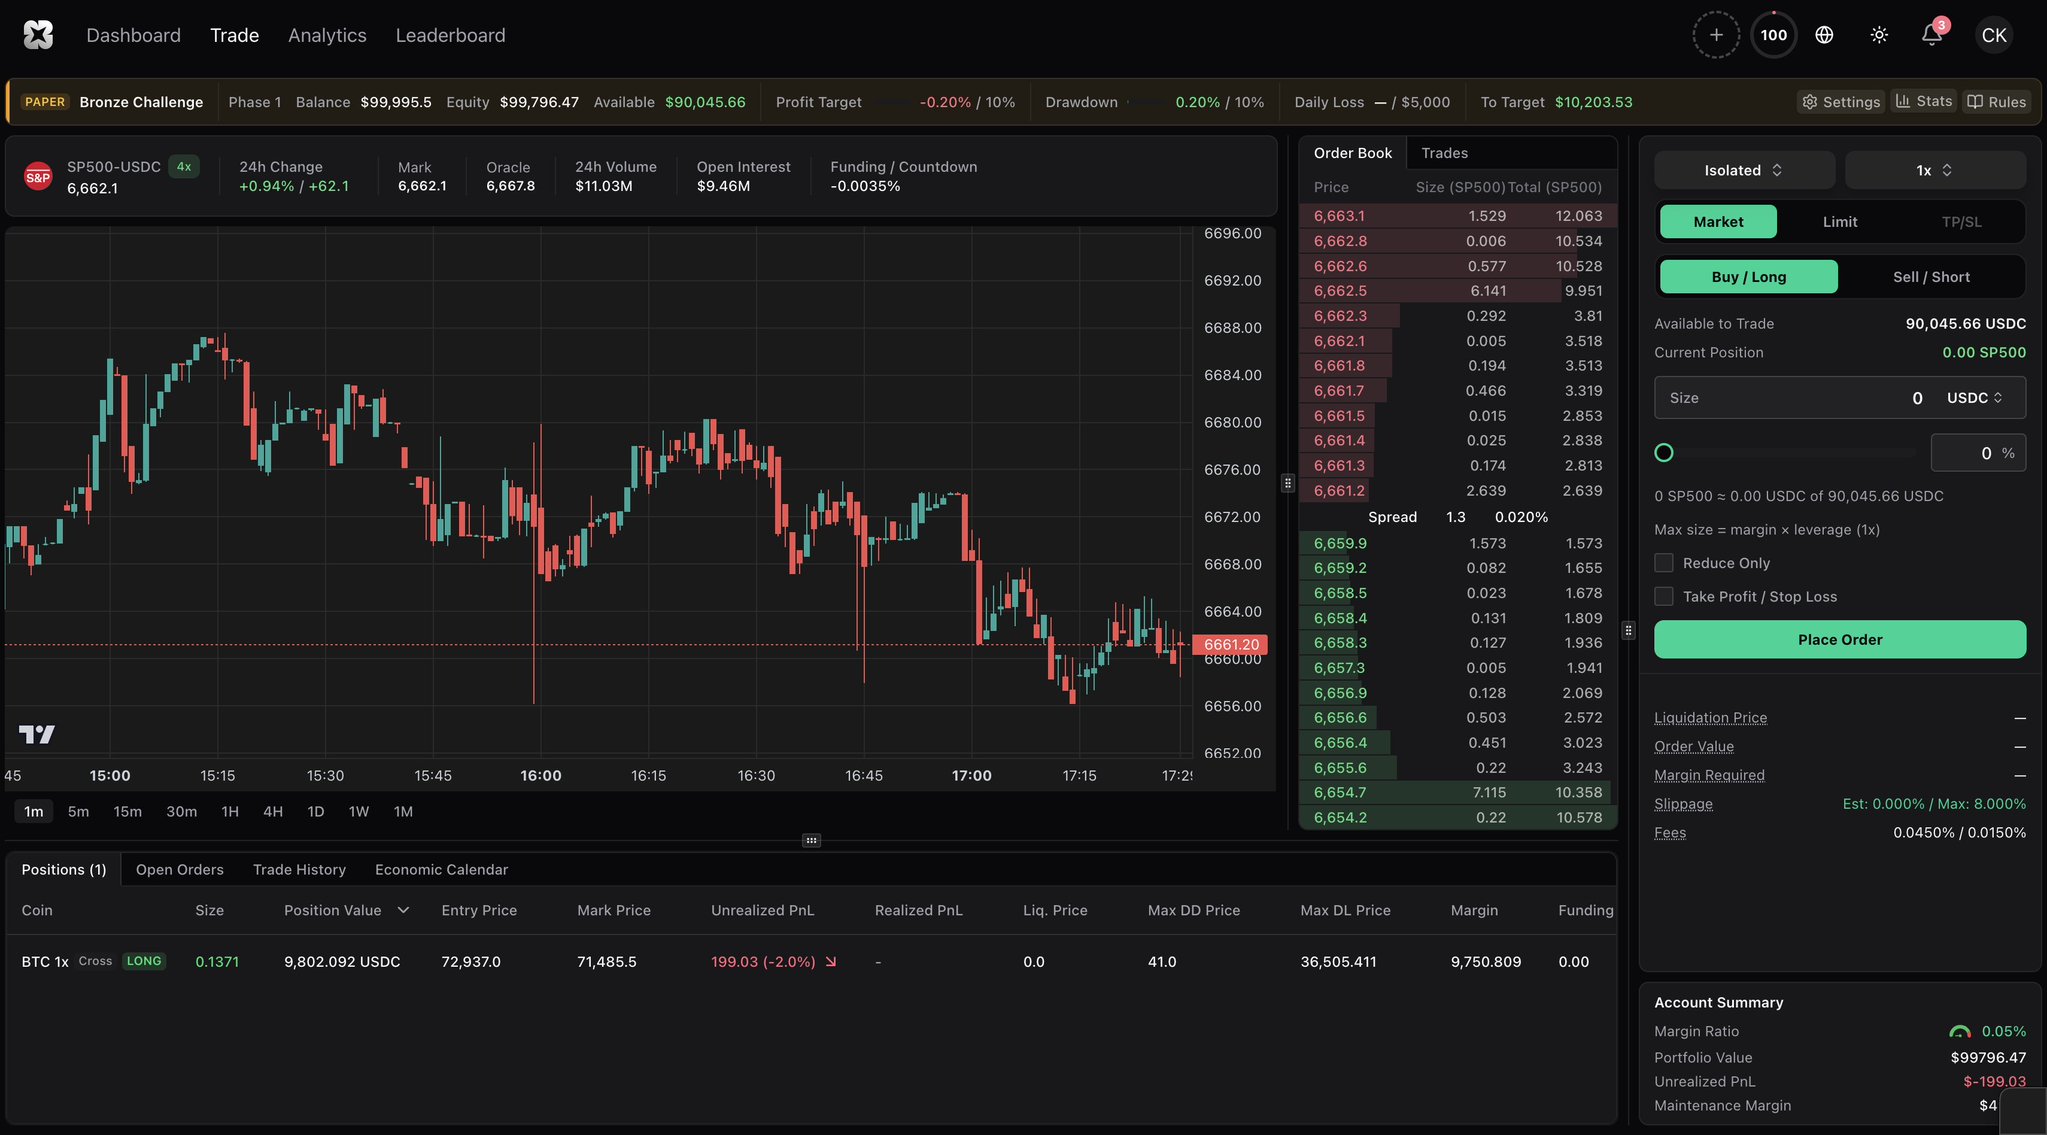
Task: Click the app logo icon
Action: (38, 35)
